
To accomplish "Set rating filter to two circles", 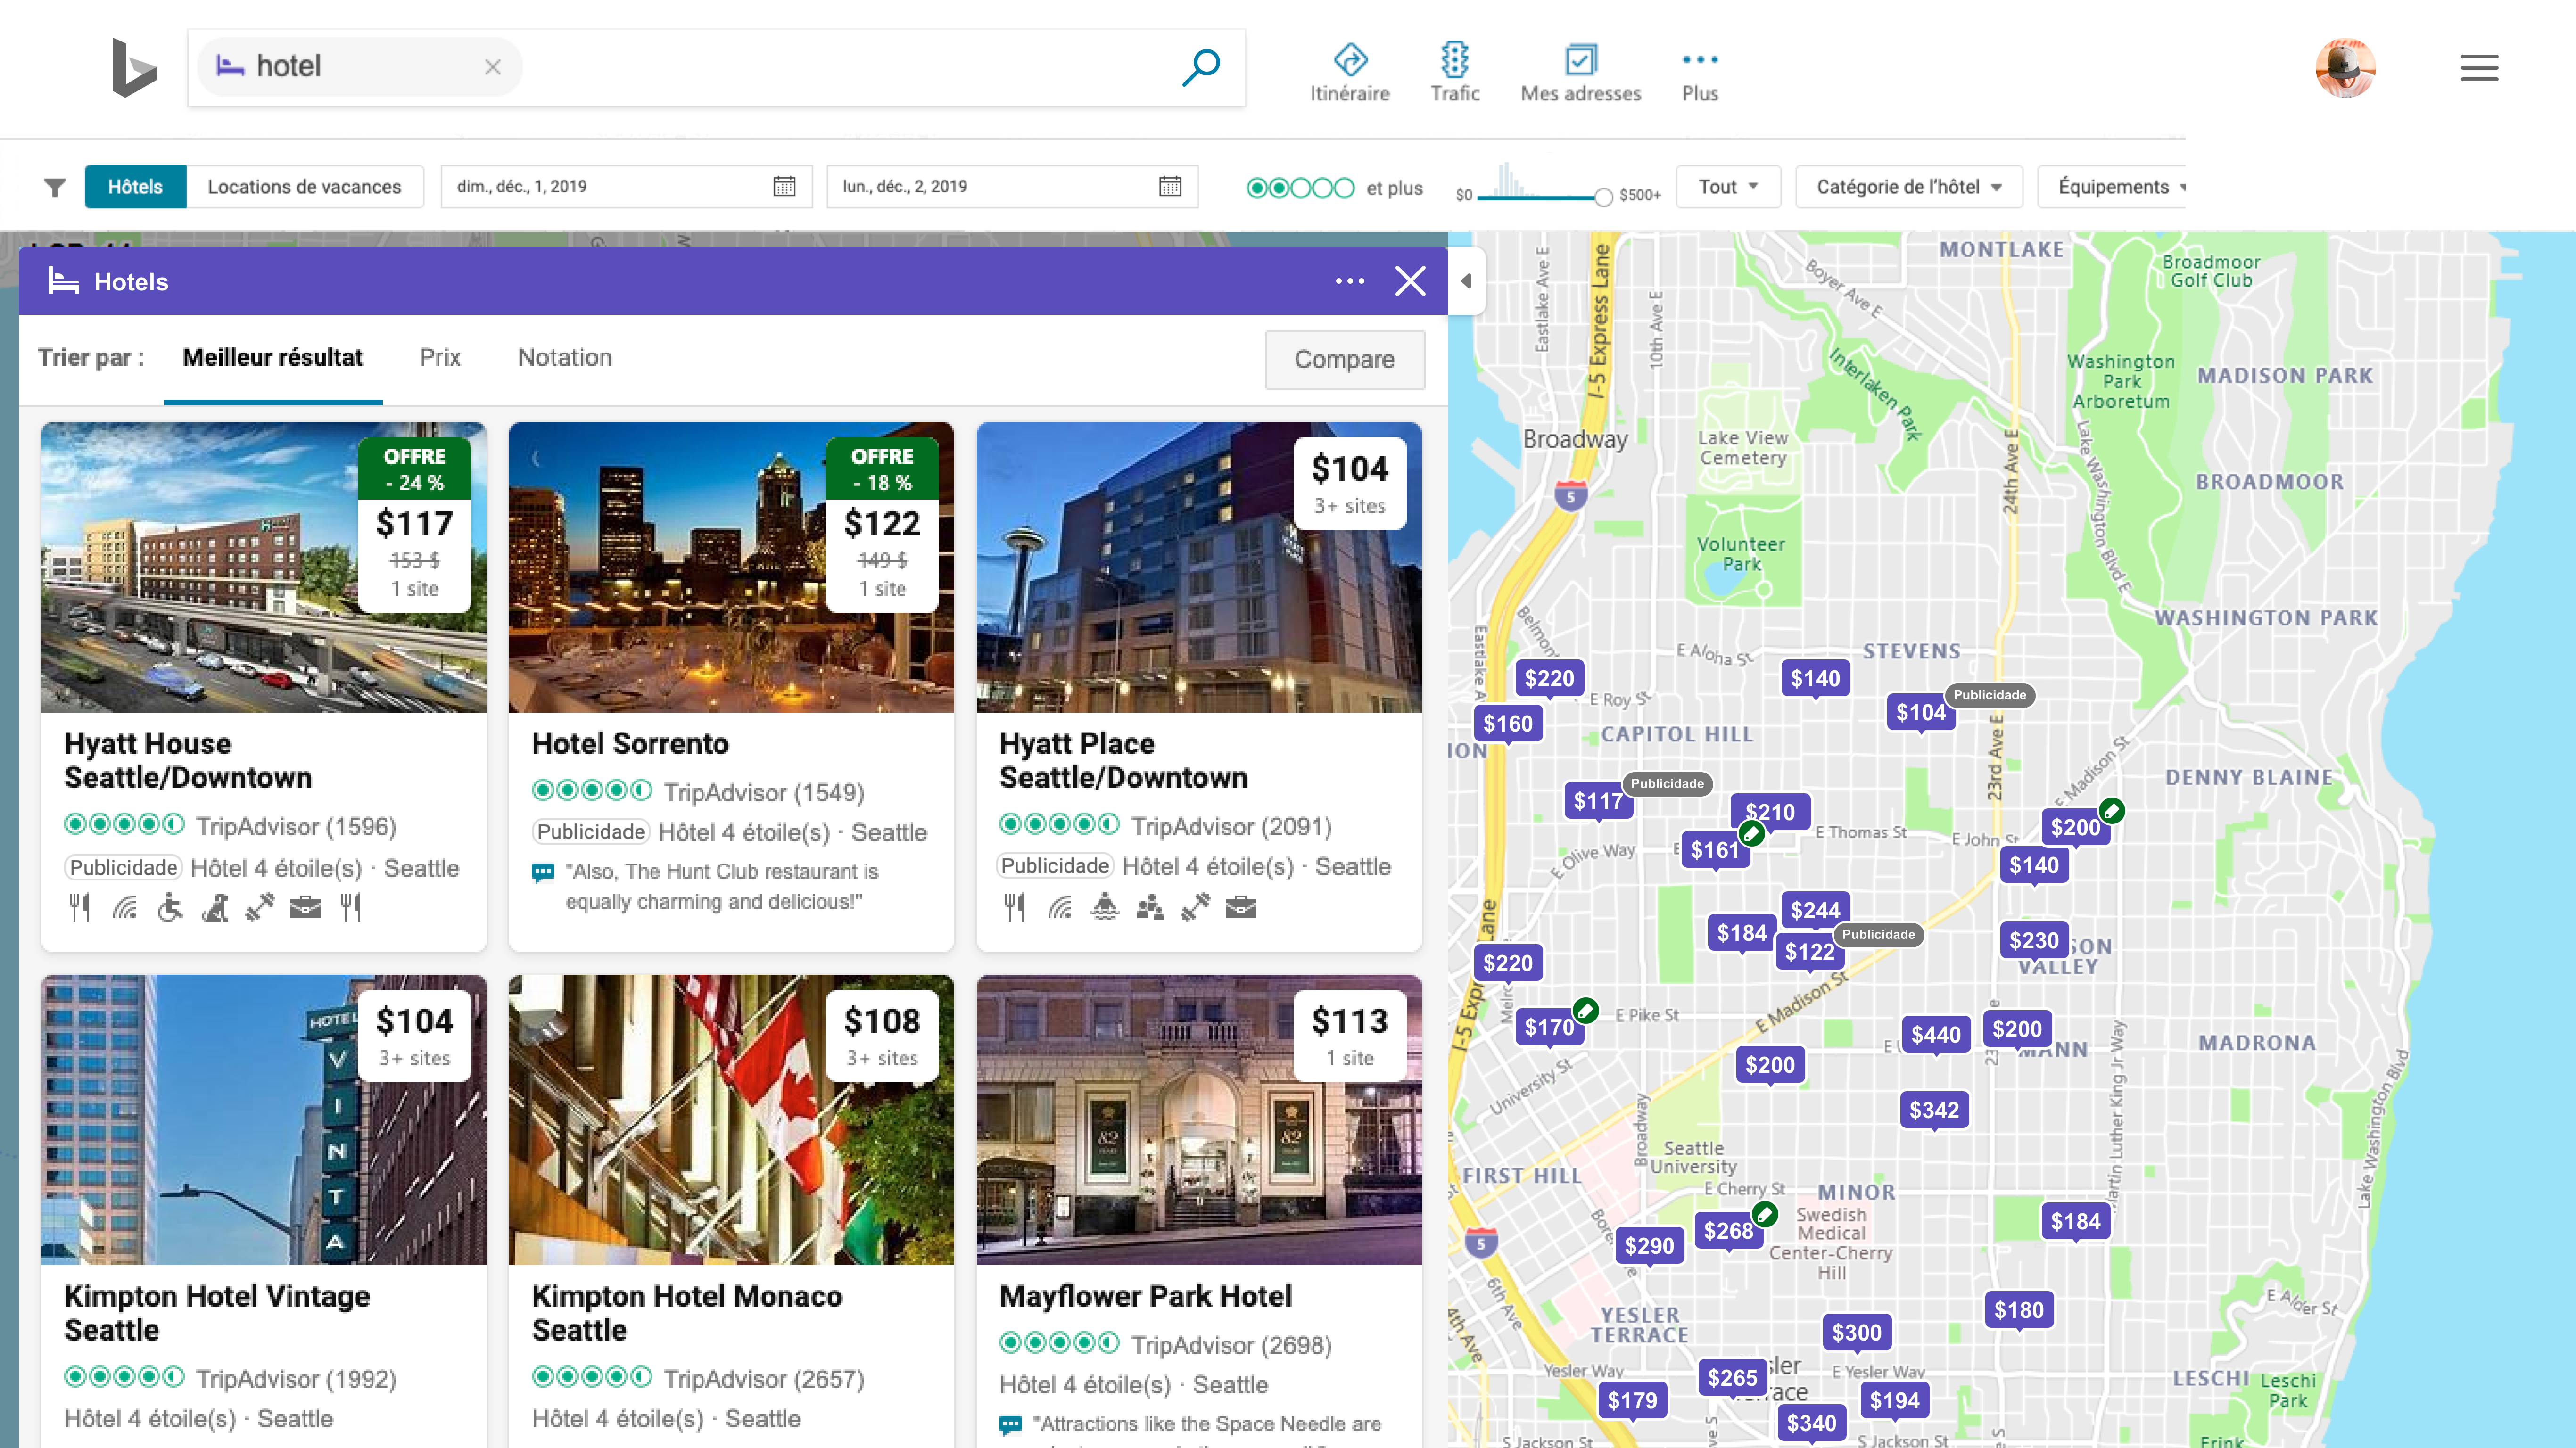I will tap(1279, 188).
